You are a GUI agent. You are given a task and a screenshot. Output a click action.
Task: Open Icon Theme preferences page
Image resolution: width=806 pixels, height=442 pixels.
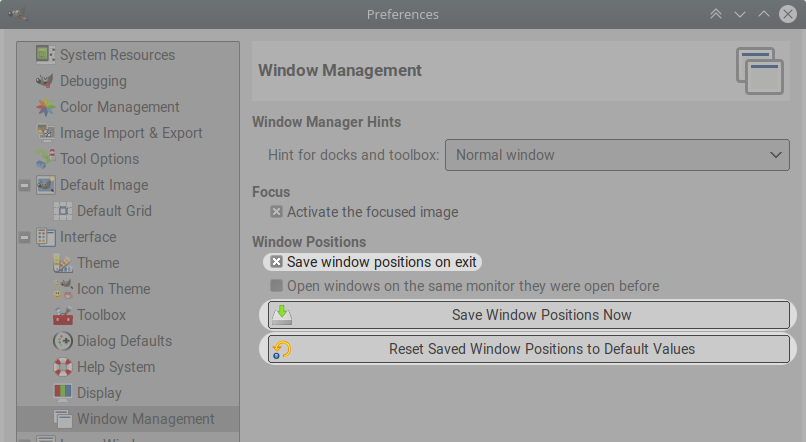point(113,289)
